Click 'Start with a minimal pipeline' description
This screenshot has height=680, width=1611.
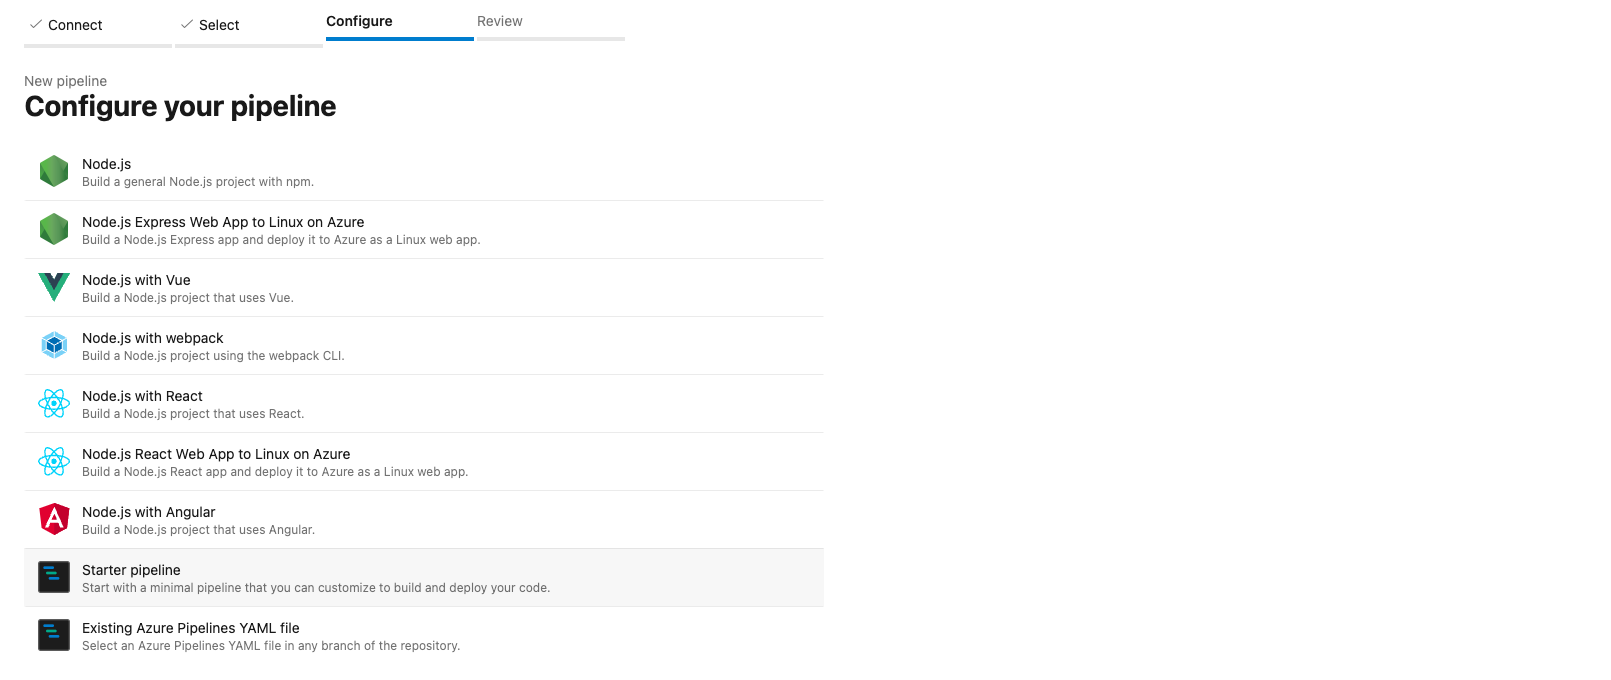coord(316,588)
